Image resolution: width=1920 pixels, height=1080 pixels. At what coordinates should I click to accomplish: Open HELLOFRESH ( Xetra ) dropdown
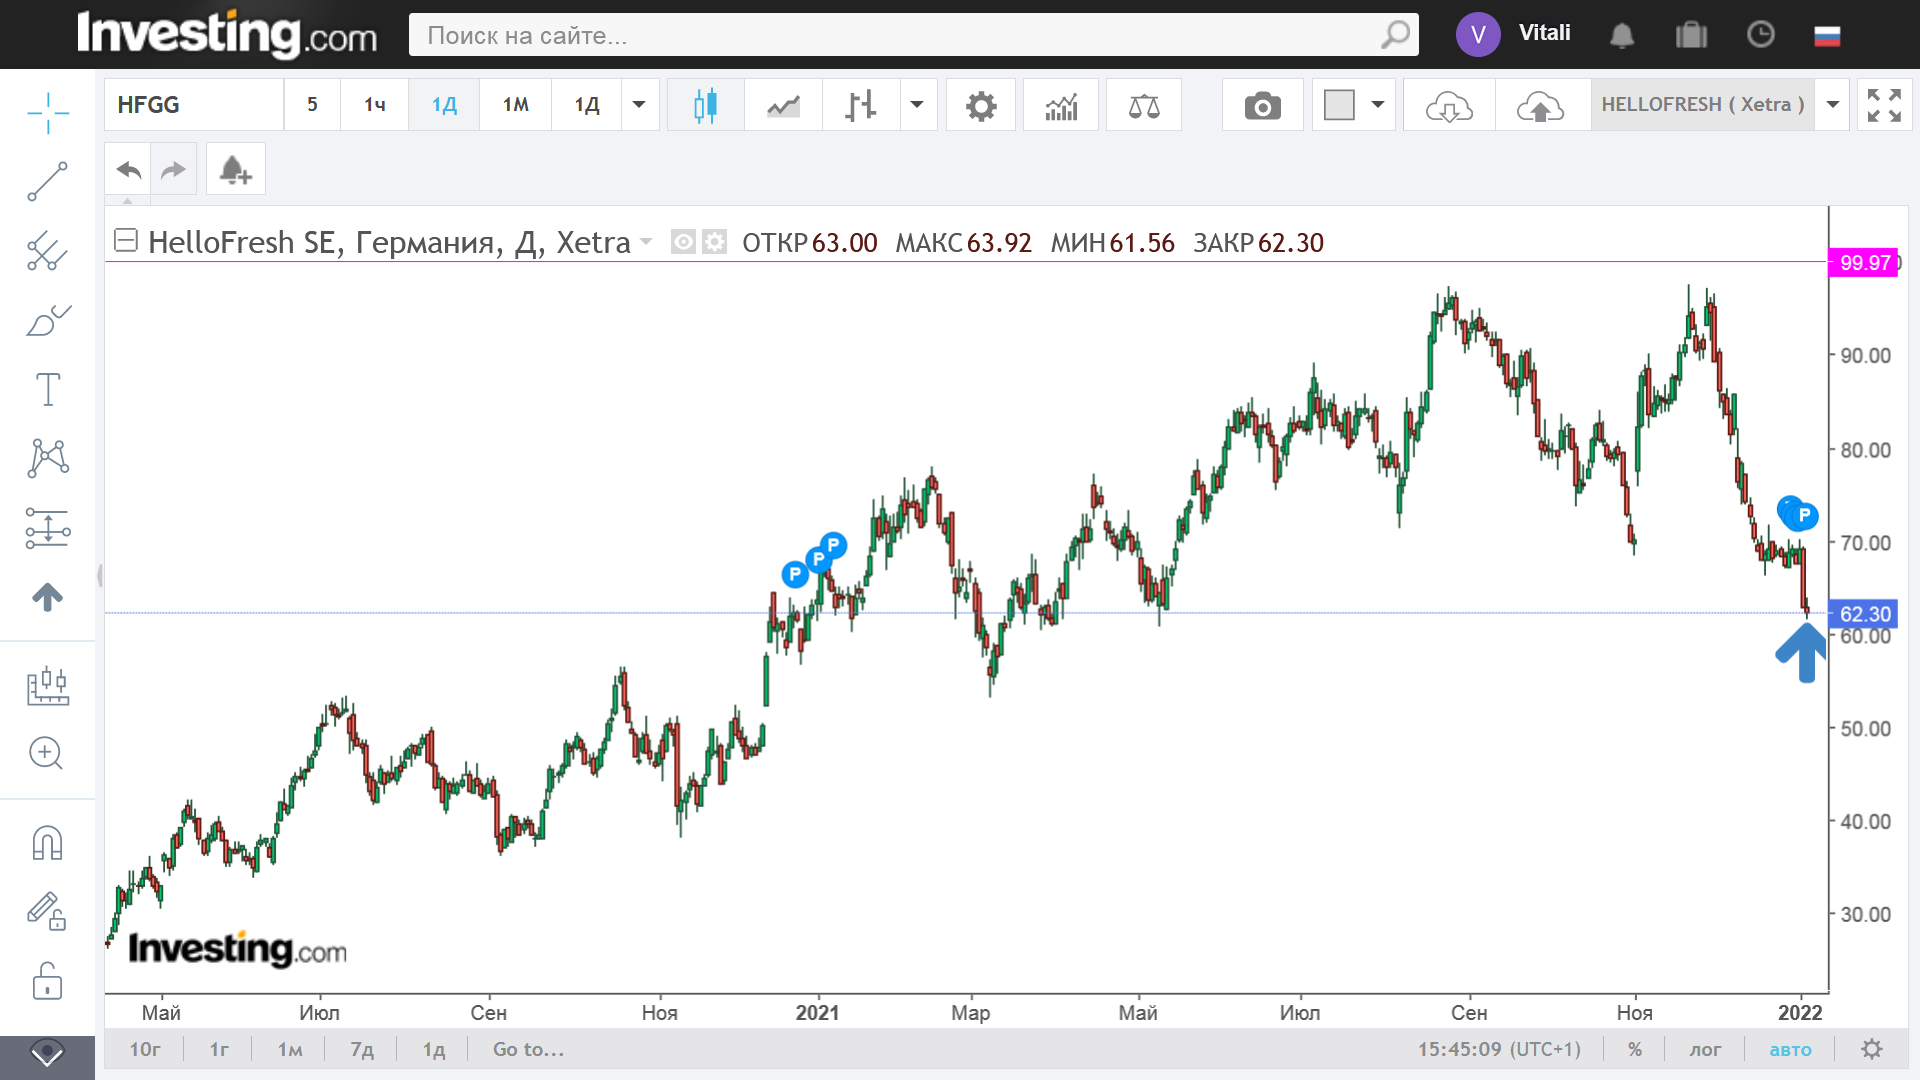(1833, 105)
